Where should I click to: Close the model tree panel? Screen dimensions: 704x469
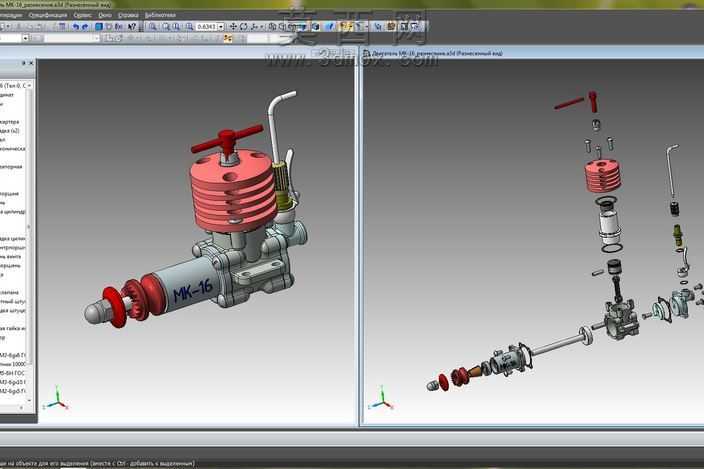click(31, 63)
